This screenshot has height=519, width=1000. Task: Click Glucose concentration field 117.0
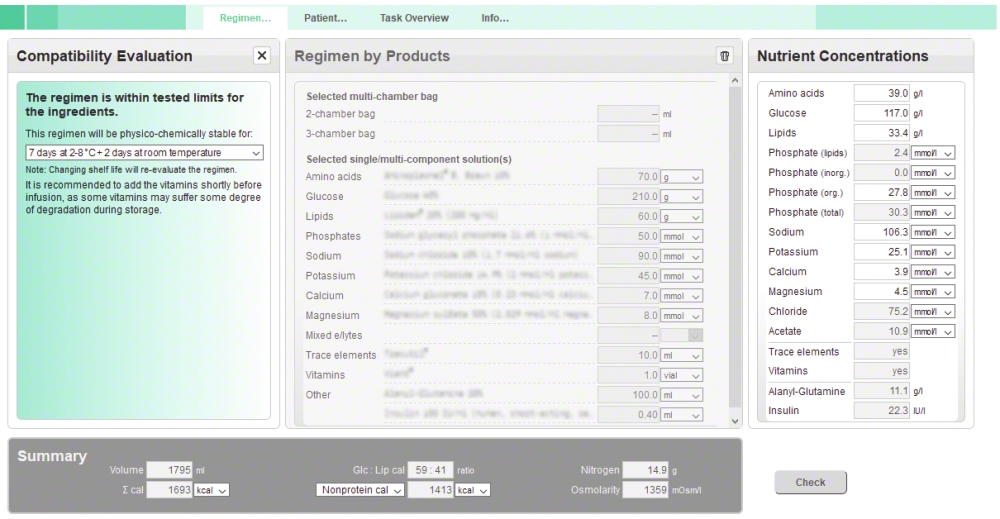[x=881, y=113]
